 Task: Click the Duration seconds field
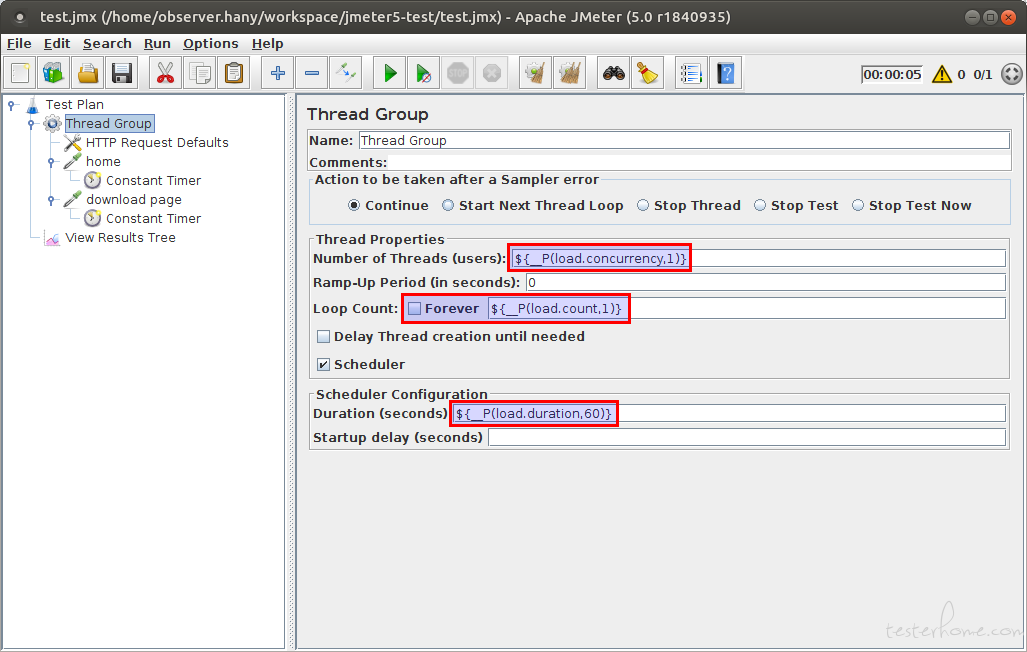[x=729, y=413]
